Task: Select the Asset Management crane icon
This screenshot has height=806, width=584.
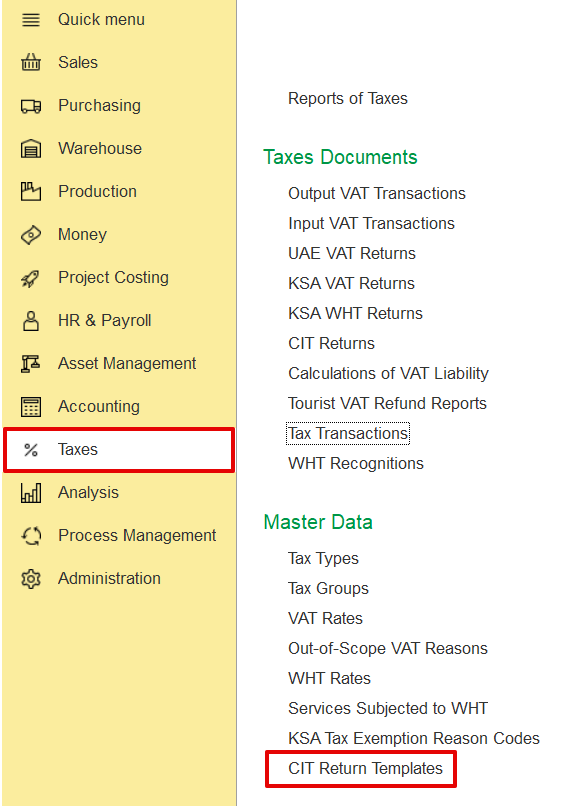Action: coord(31,364)
